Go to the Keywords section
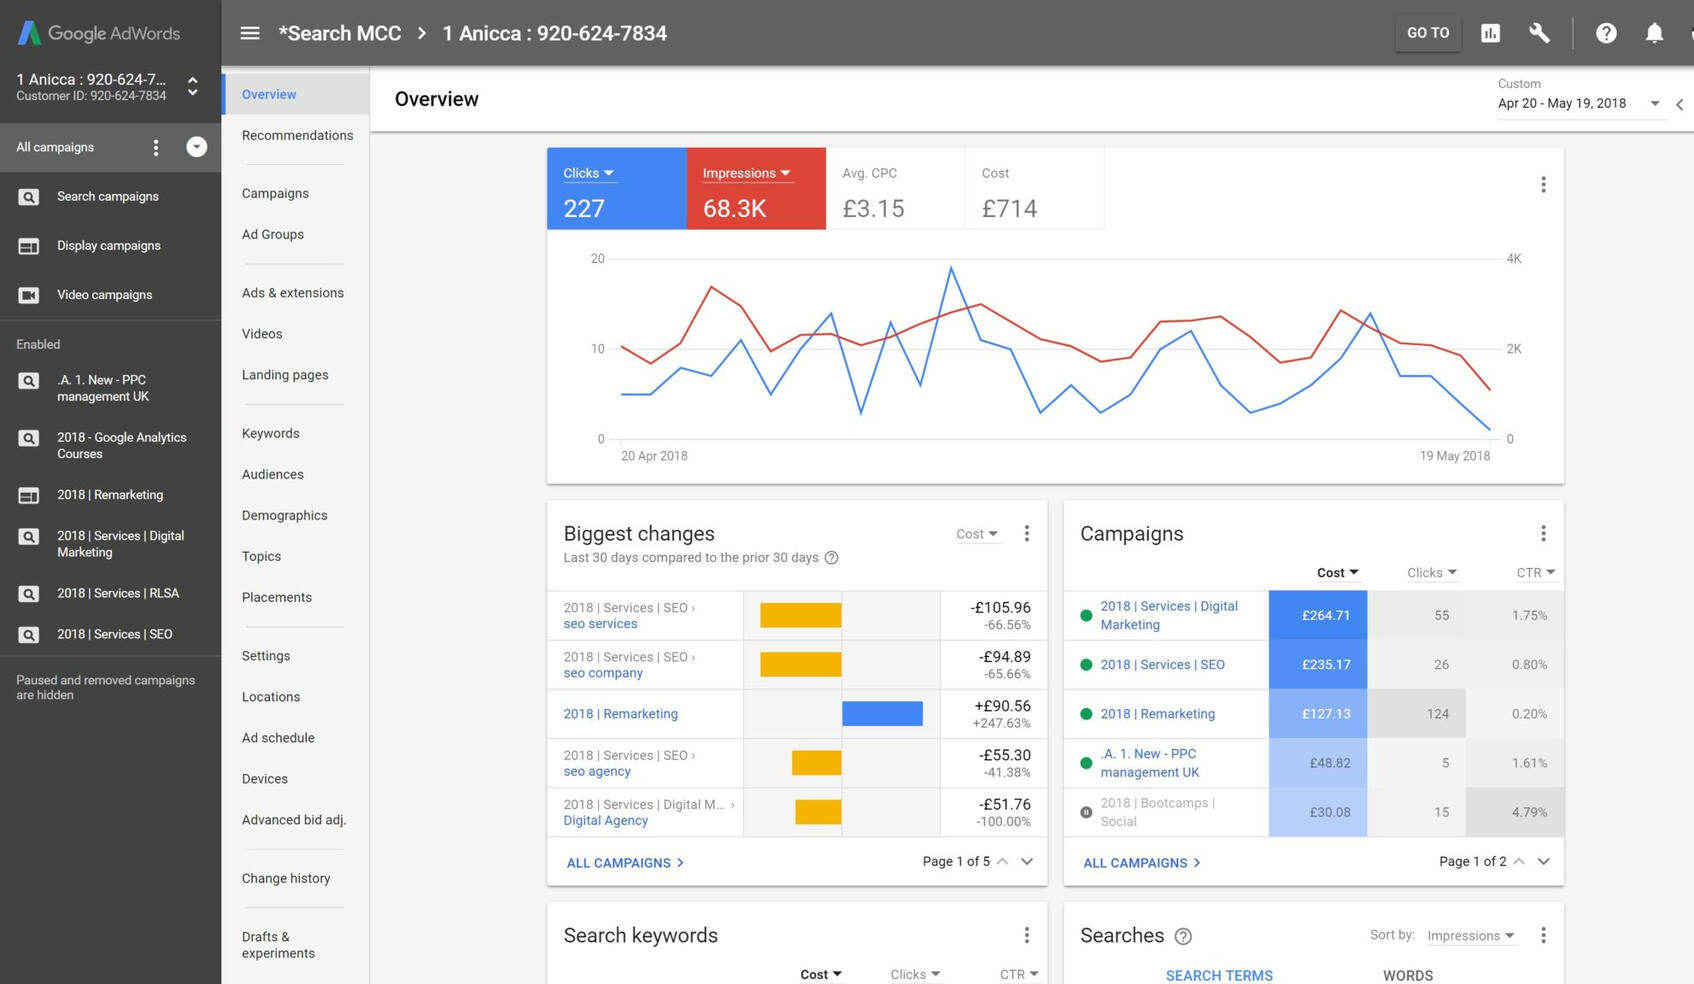1694x984 pixels. coord(270,433)
